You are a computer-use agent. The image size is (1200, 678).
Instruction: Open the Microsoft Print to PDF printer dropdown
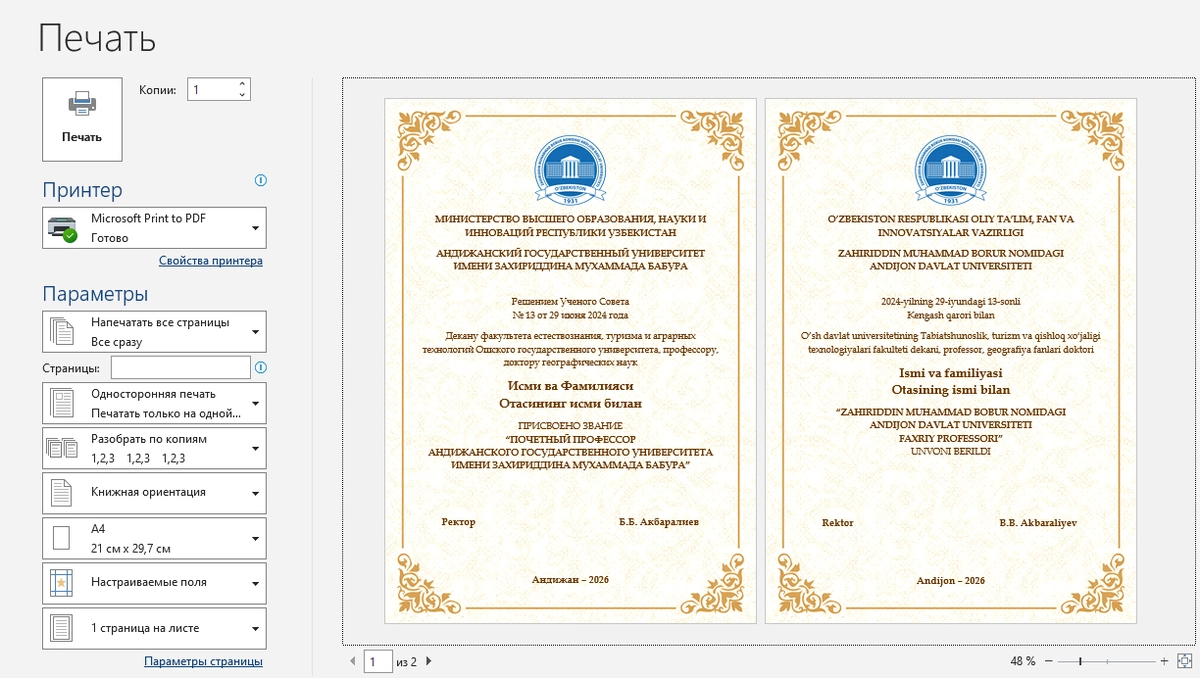coord(154,228)
